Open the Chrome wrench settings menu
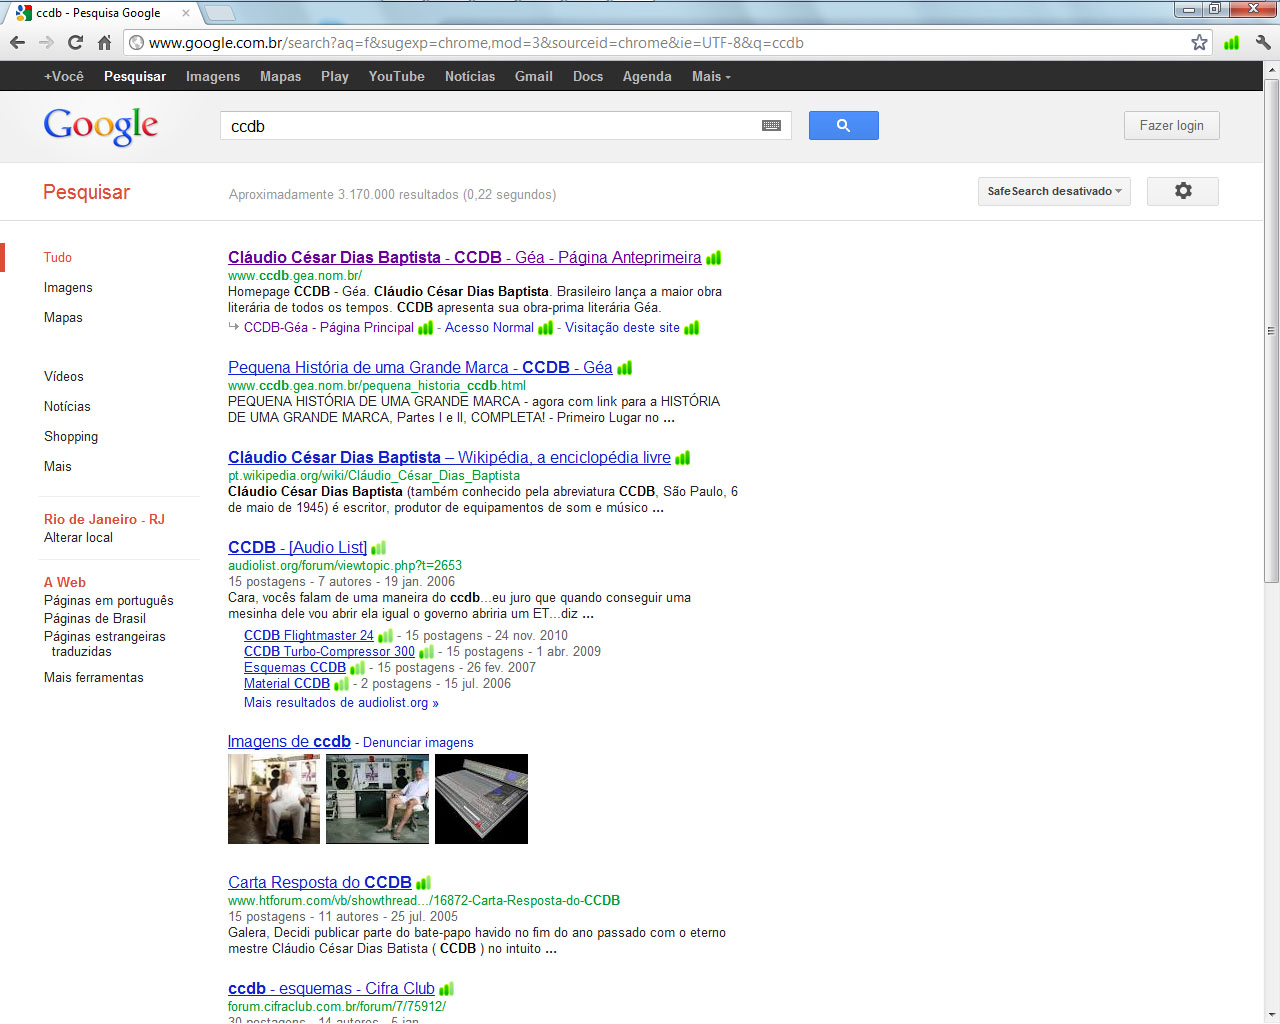 pyautogui.click(x=1263, y=42)
